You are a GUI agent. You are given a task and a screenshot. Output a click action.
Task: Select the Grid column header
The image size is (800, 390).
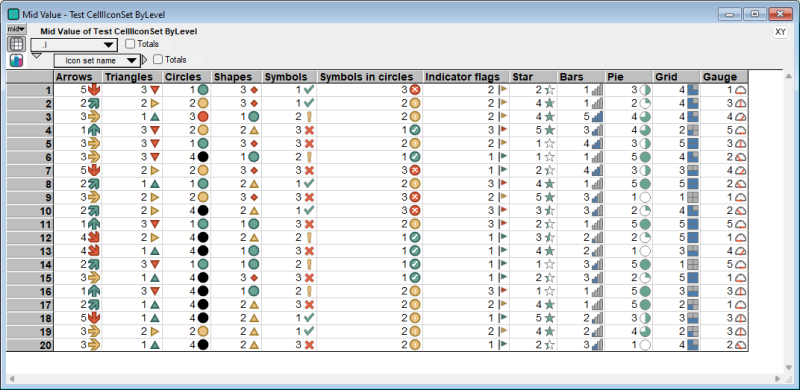677,77
